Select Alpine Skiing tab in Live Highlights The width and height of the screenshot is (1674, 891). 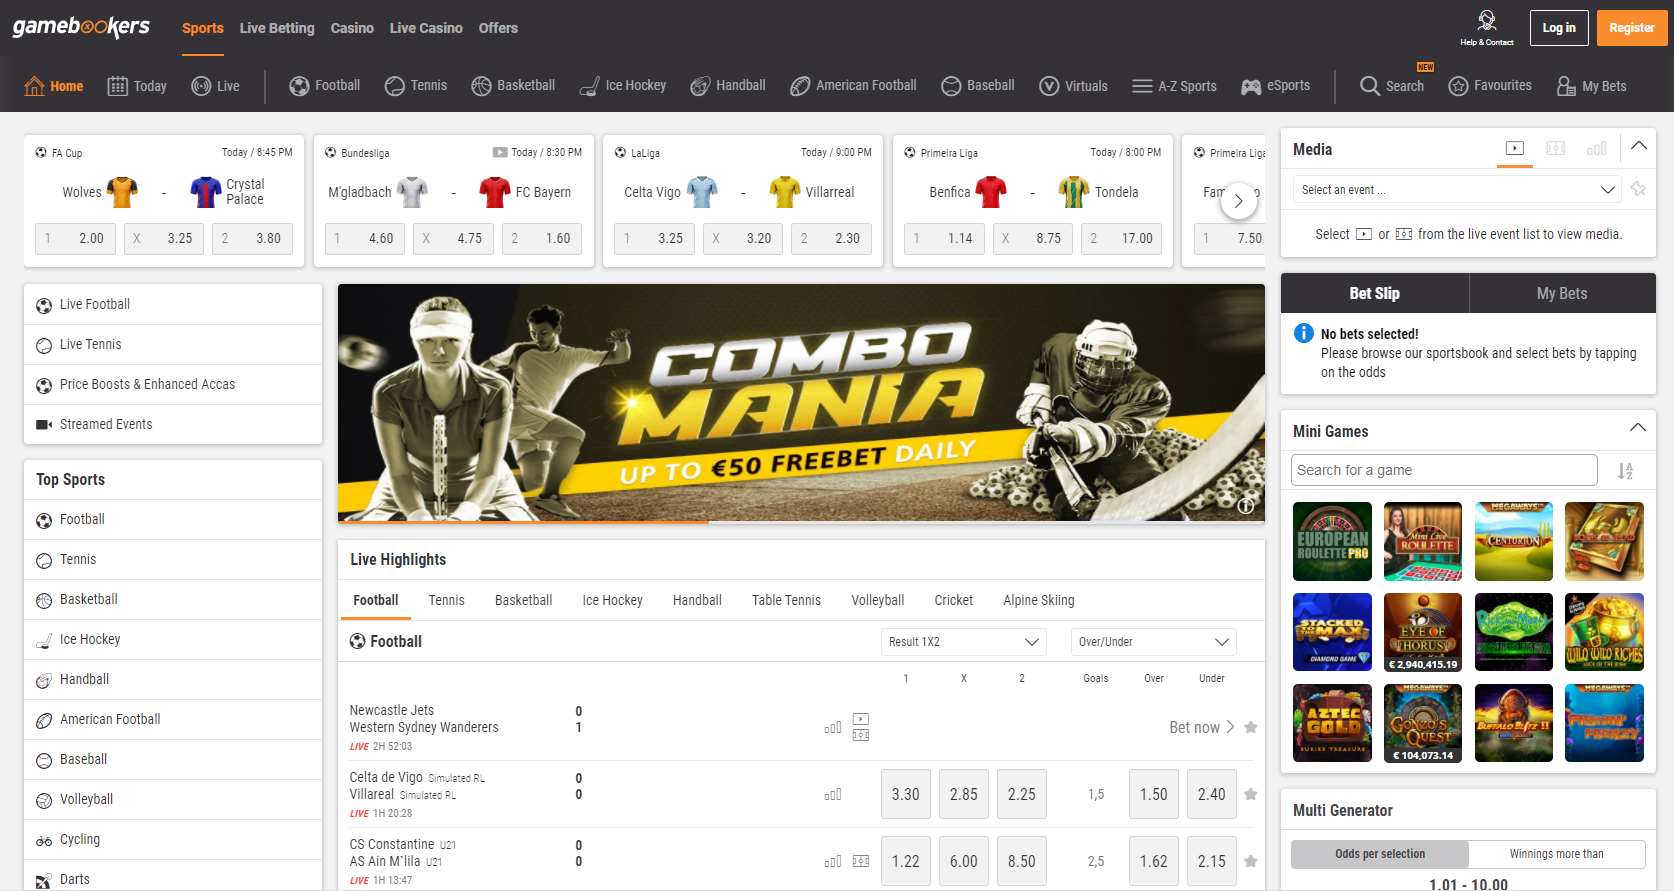coord(1039,600)
